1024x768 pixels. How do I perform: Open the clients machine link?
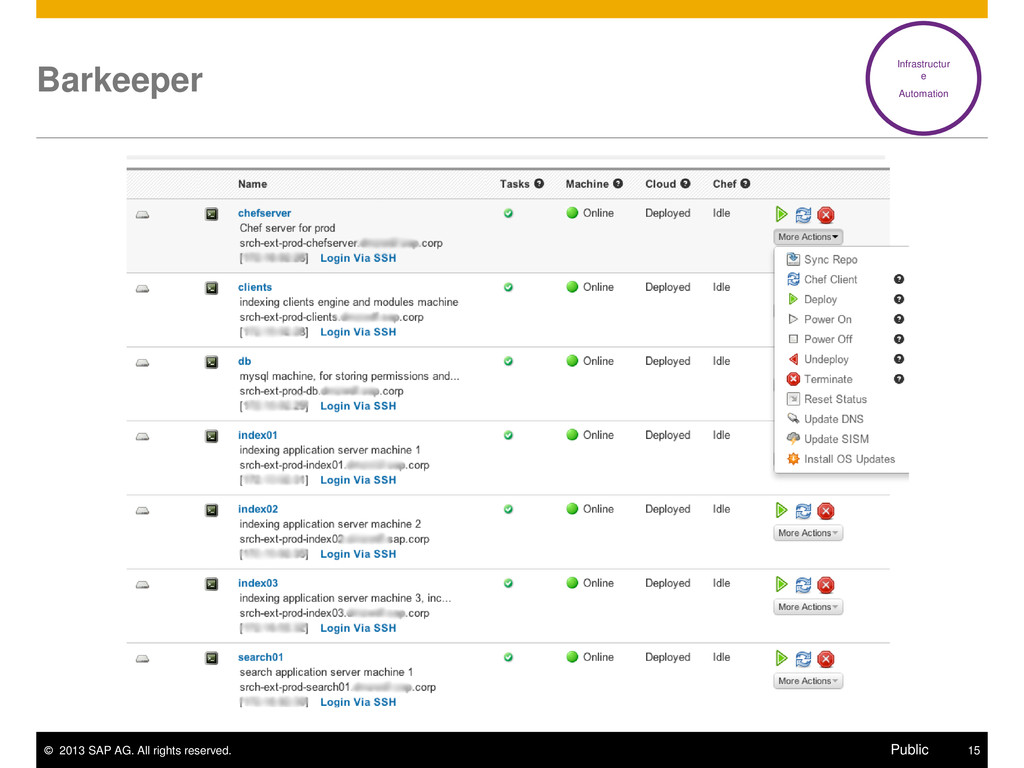pyautogui.click(x=255, y=287)
